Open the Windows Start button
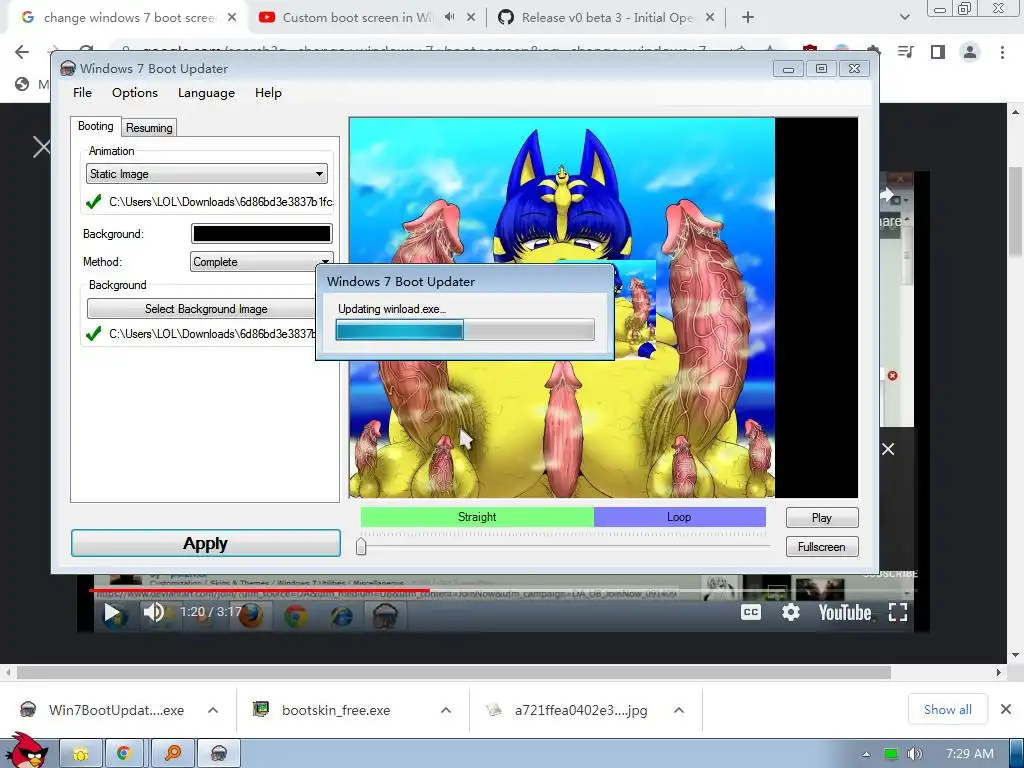This screenshot has height=768, width=1024. tap(25, 751)
